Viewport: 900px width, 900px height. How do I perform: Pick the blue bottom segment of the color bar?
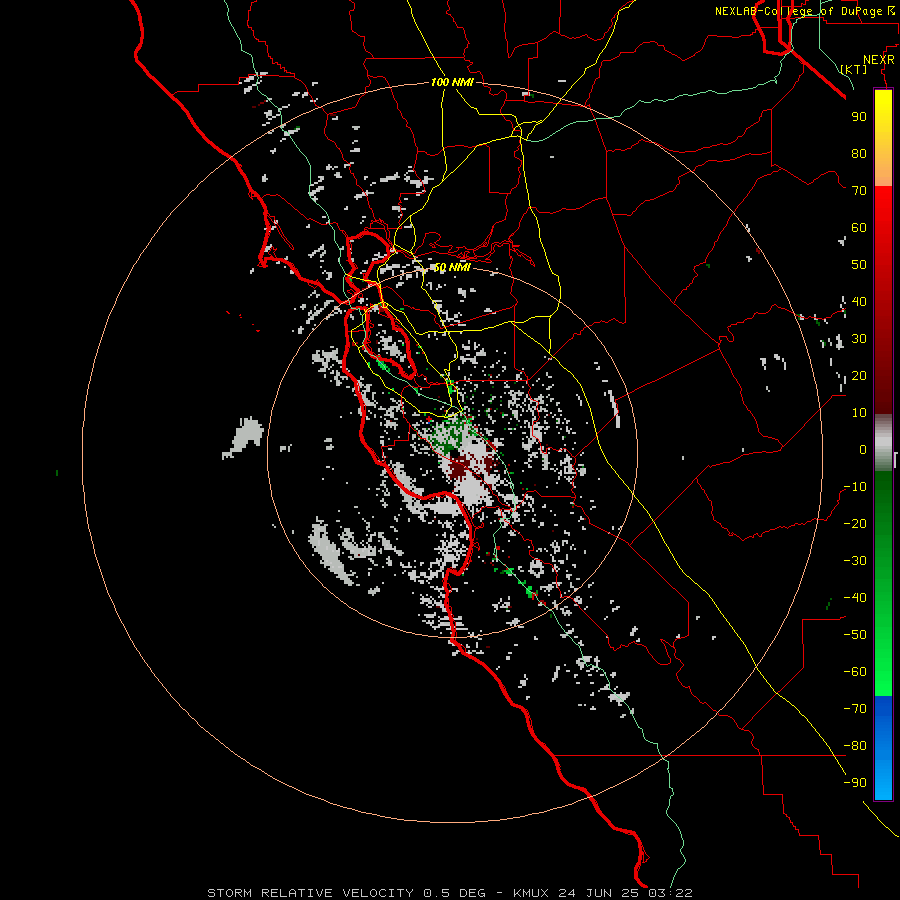point(883,748)
